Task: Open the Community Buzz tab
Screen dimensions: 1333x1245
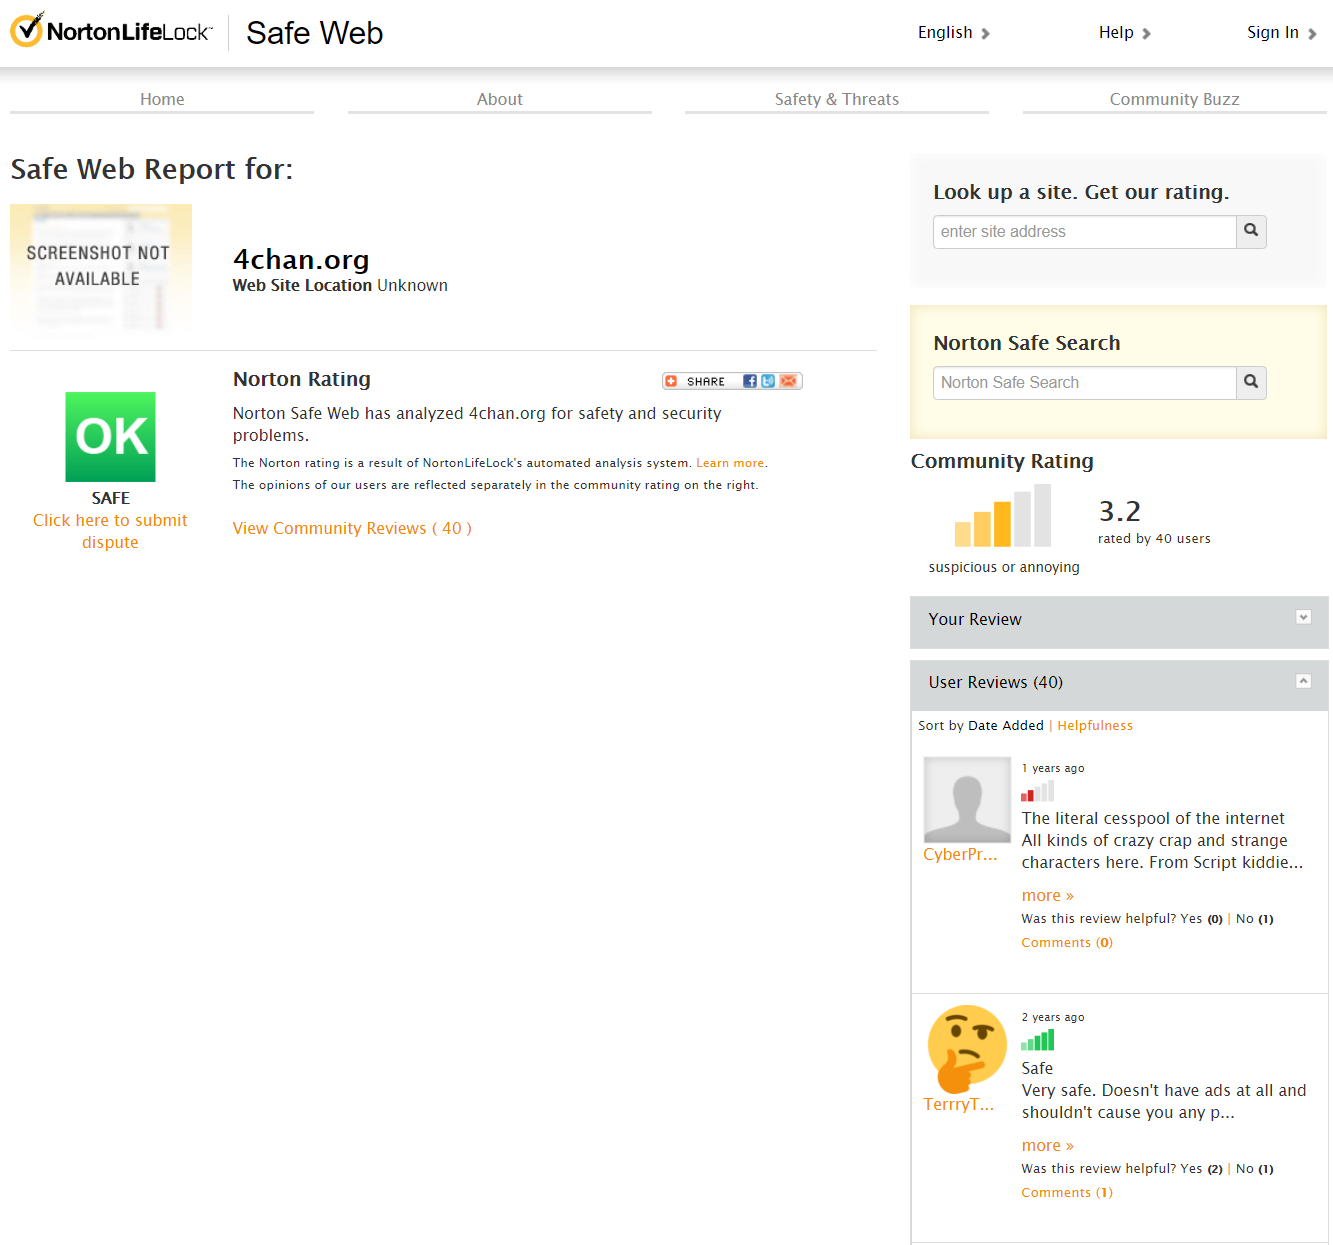Action: point(1175,99)
